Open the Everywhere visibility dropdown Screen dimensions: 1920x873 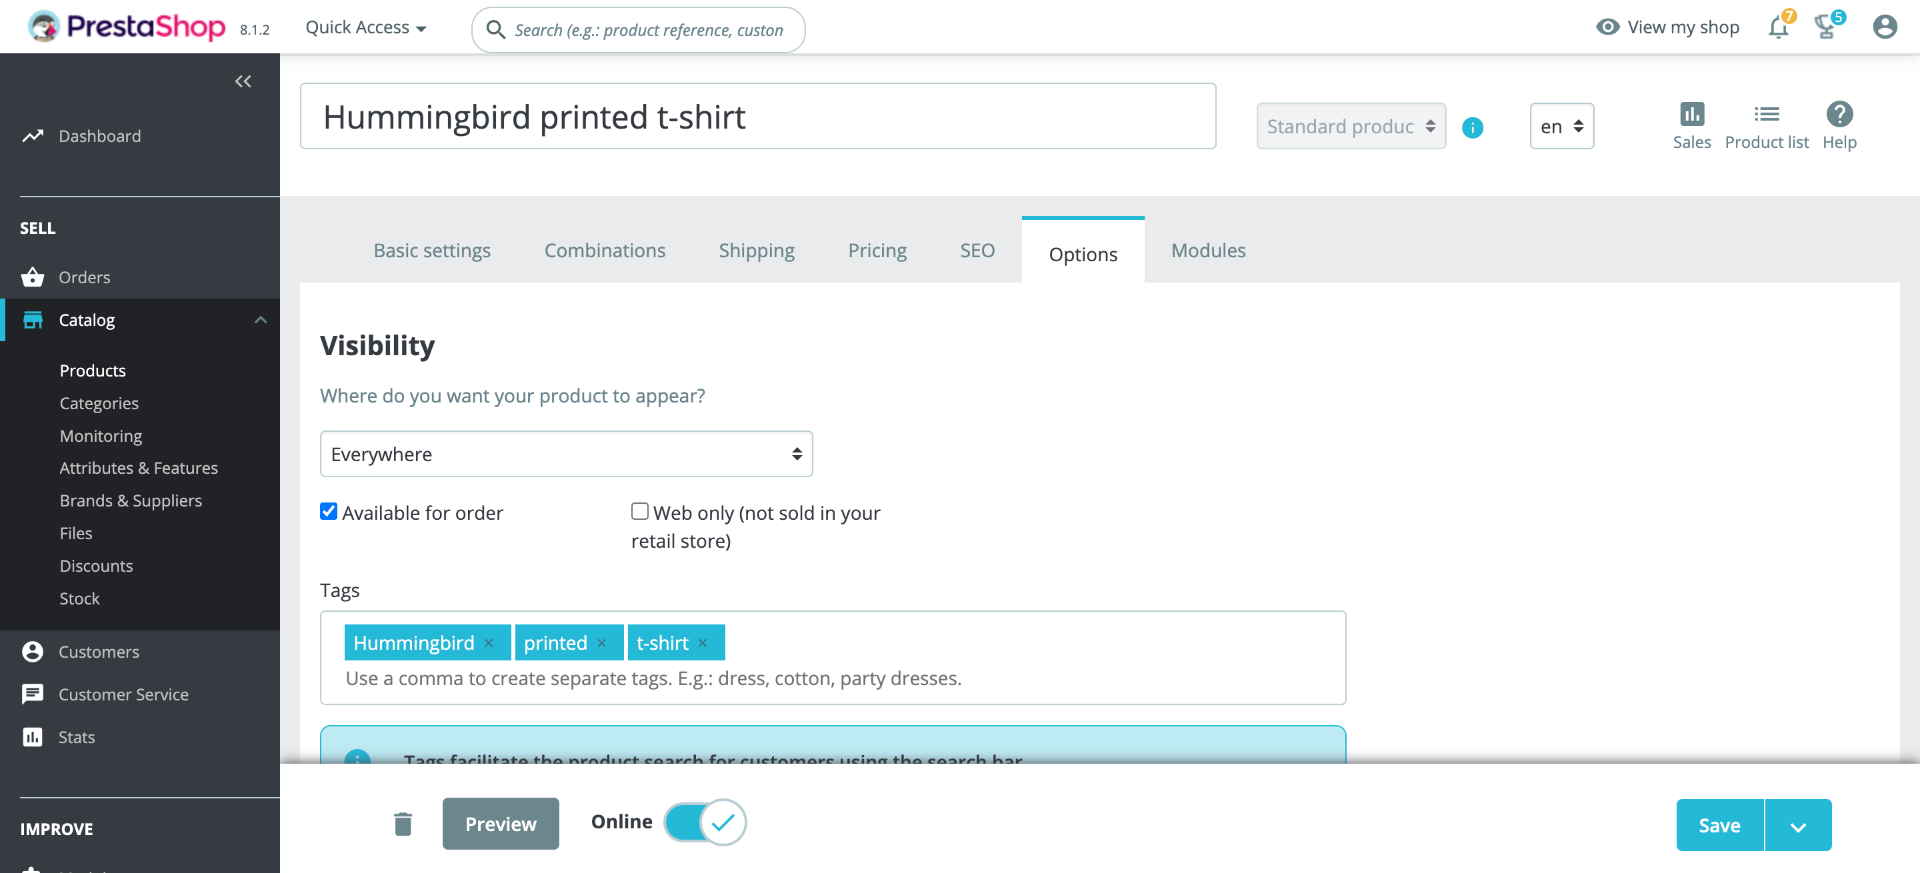[x=566, y=454]
